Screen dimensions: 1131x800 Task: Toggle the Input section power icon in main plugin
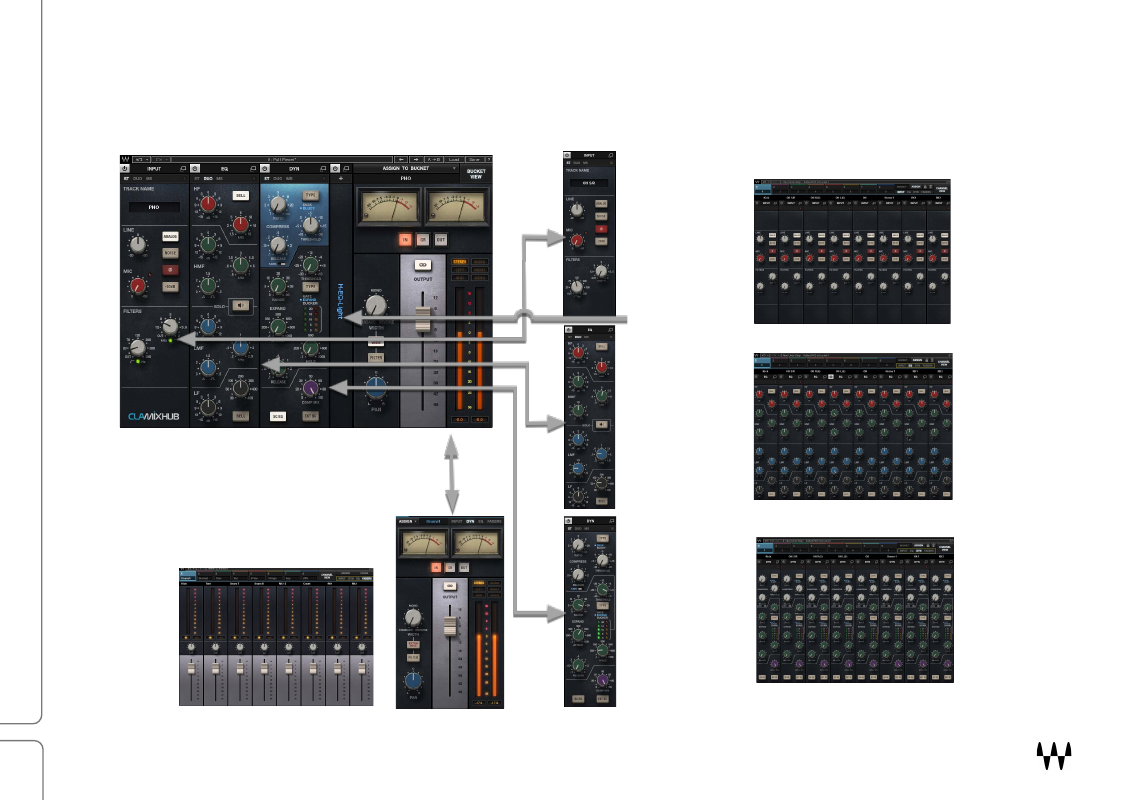[x=125, y=169]
